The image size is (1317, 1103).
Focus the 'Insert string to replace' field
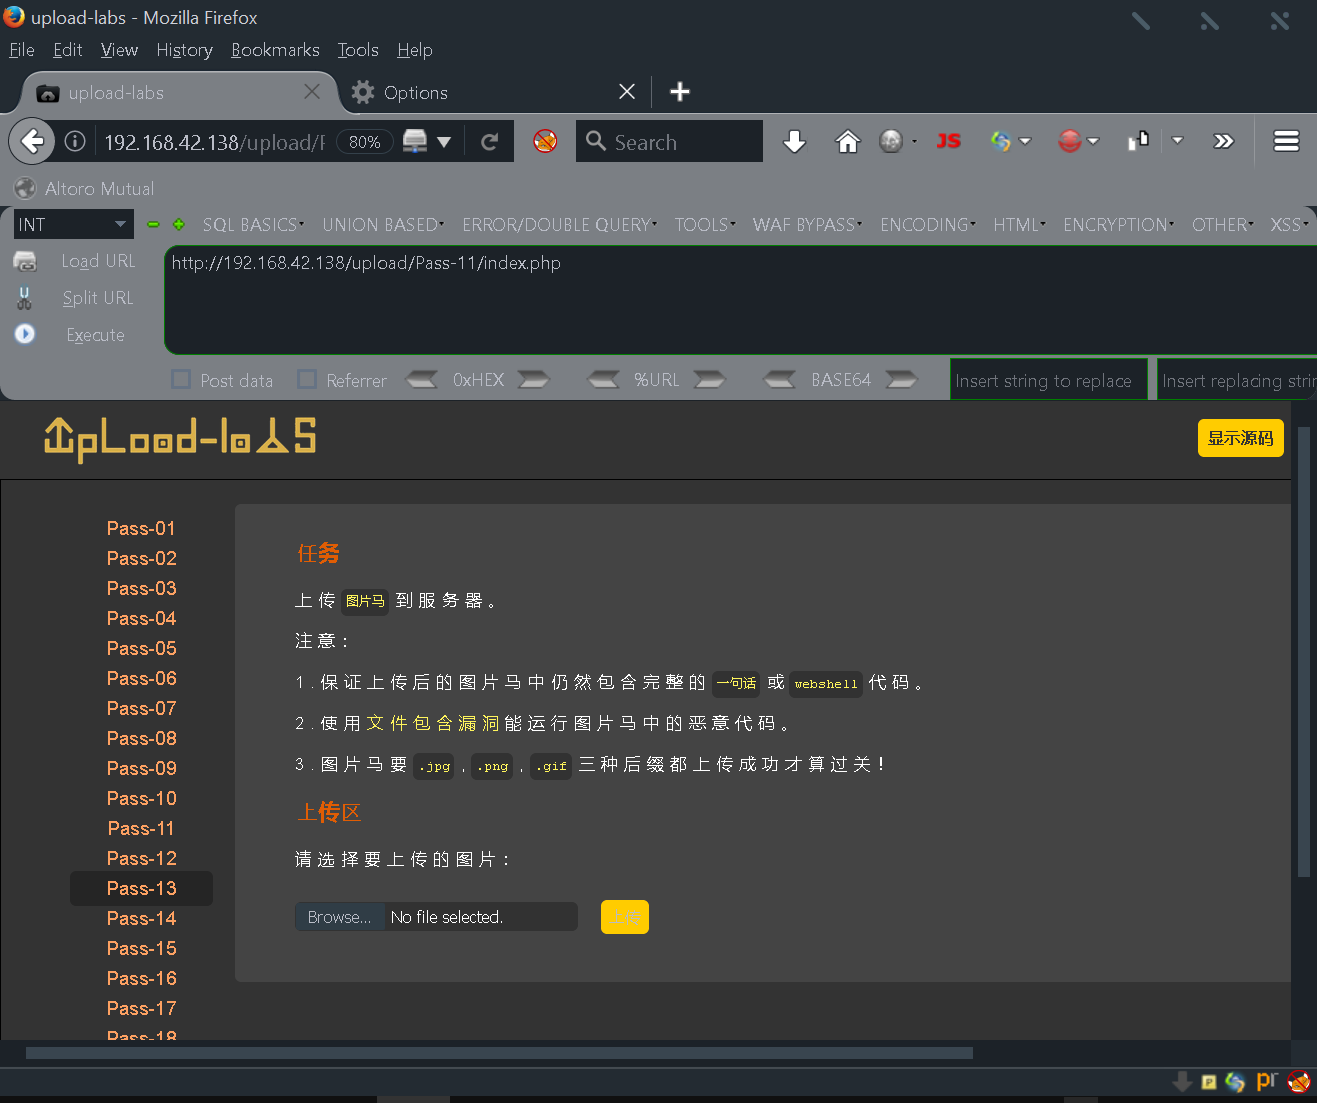click(1048, 380)
